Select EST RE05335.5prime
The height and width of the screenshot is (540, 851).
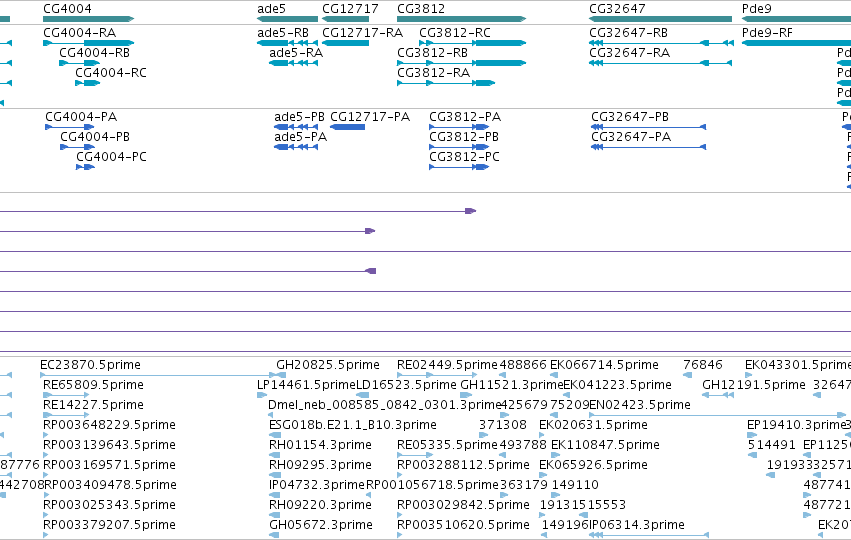click(x=415, y=455)
